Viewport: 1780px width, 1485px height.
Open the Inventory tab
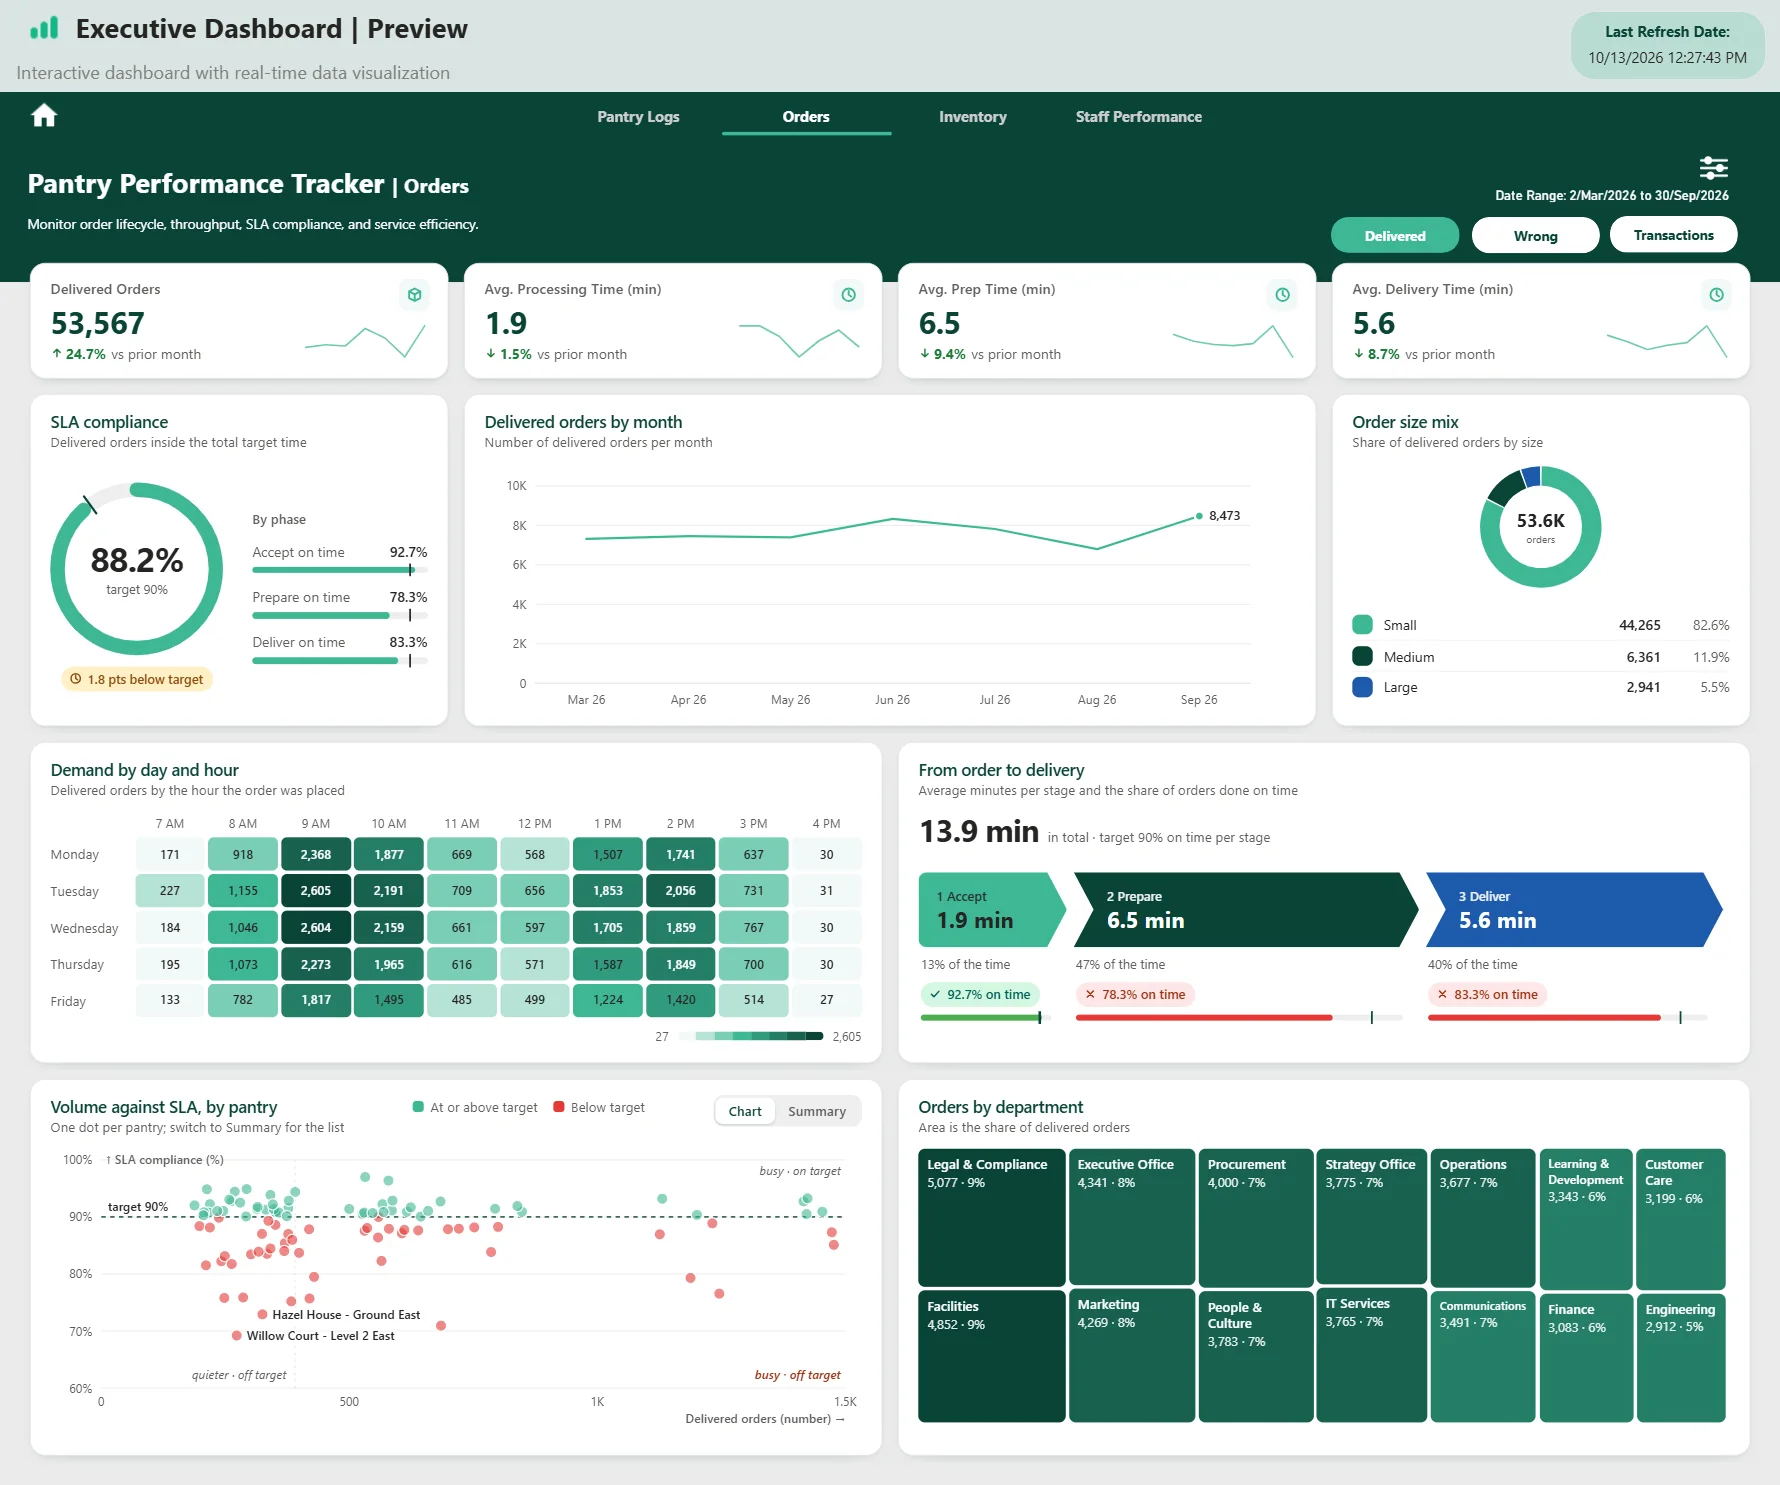pos(972,117)
